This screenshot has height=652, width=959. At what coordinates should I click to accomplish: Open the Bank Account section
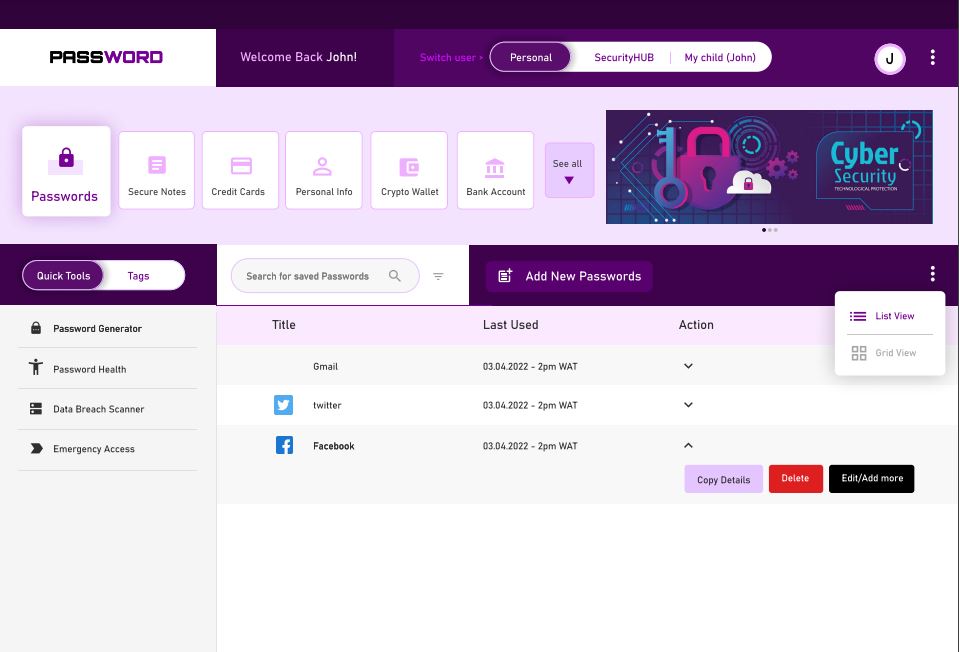495,169
